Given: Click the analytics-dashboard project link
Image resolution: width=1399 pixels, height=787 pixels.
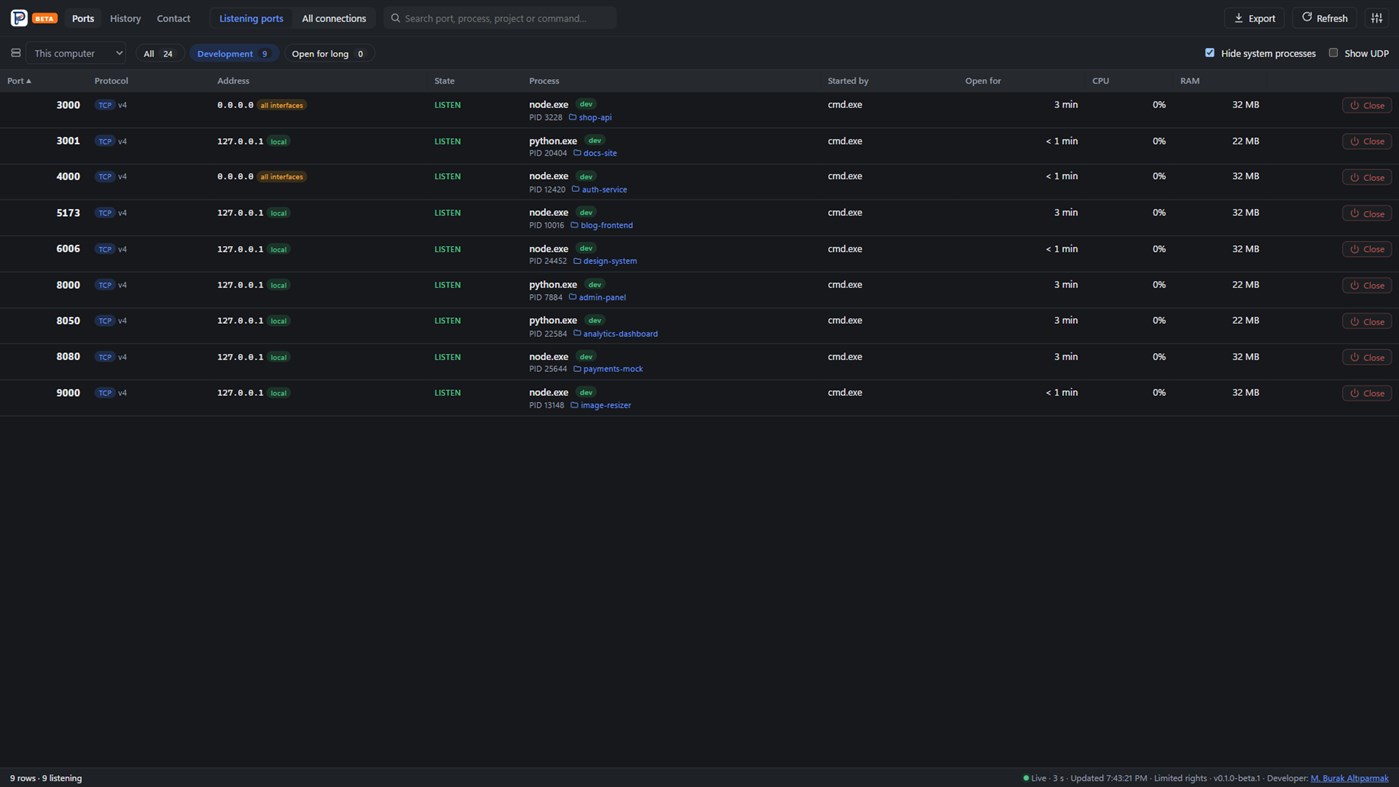Looking at the screenshot, I should pos(615,333).
